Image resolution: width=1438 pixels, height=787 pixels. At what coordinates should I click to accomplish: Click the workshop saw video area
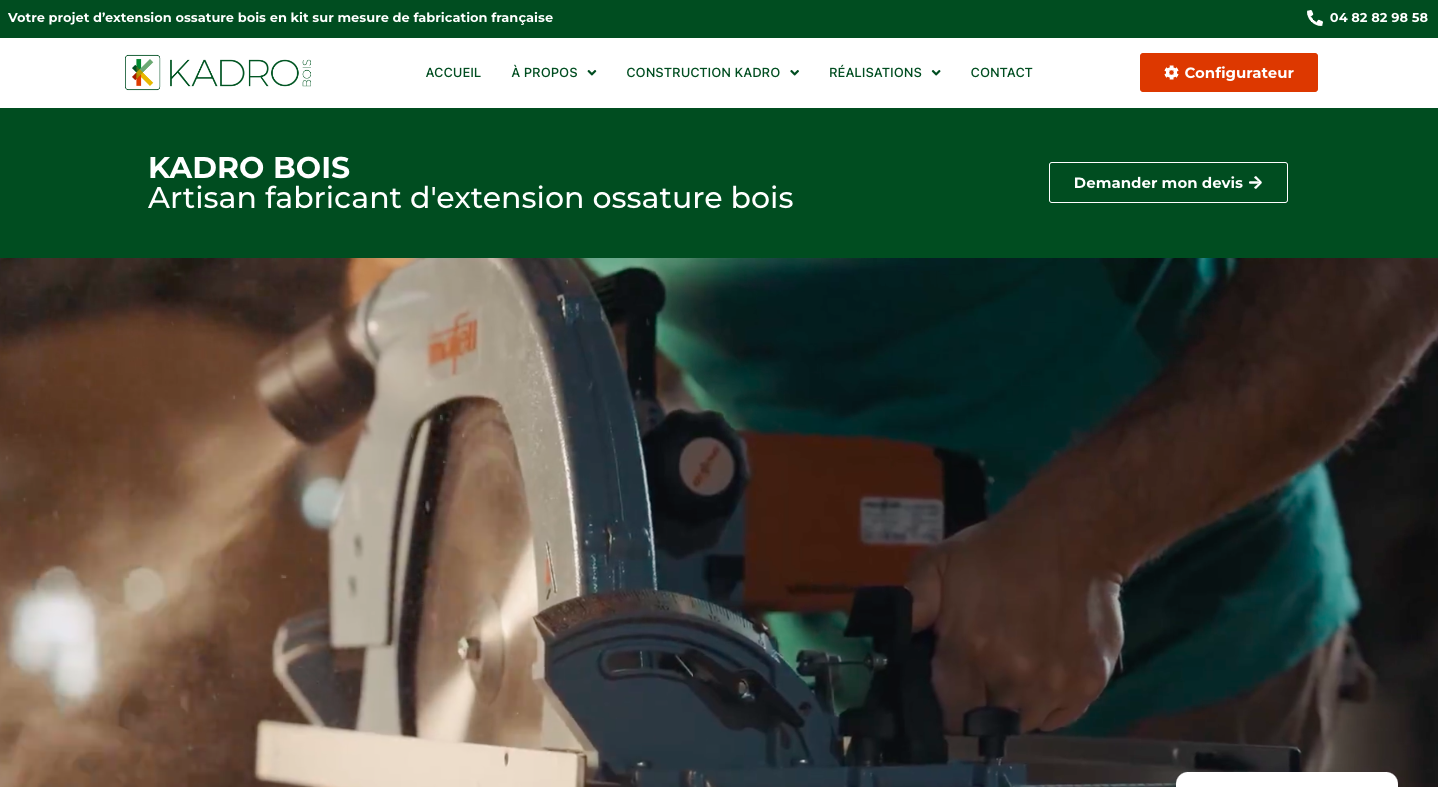tap(719, 520)
